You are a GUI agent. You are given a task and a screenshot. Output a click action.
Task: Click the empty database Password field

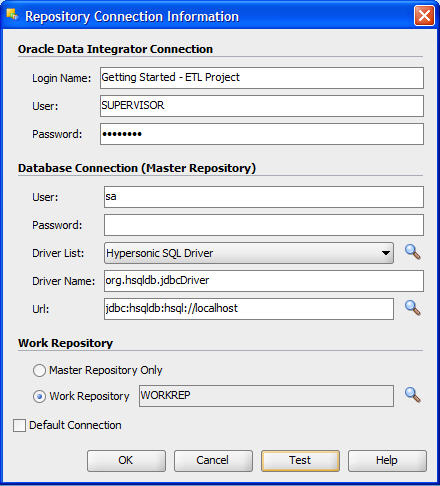[264, 225]
